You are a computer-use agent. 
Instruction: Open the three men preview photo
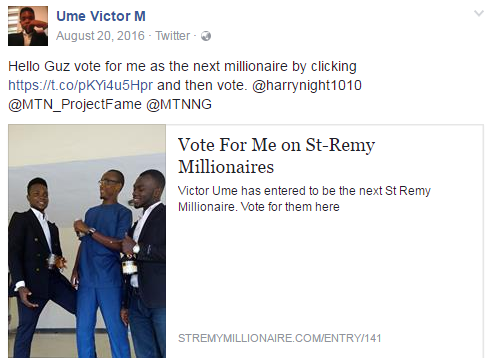pos(87,241)
